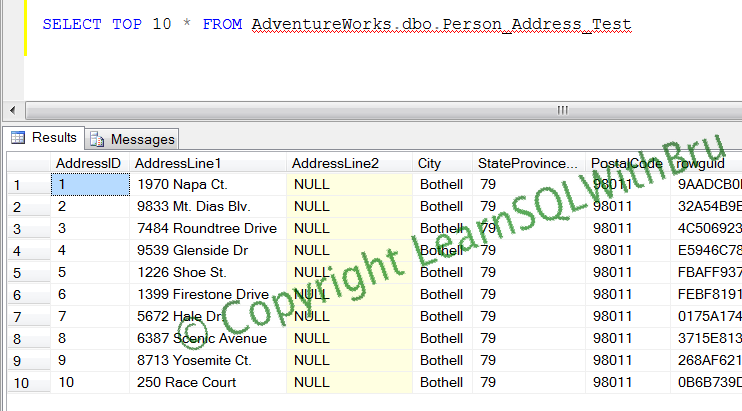Click the '7484 Roundtree Drive' cell

coord(206,228)
